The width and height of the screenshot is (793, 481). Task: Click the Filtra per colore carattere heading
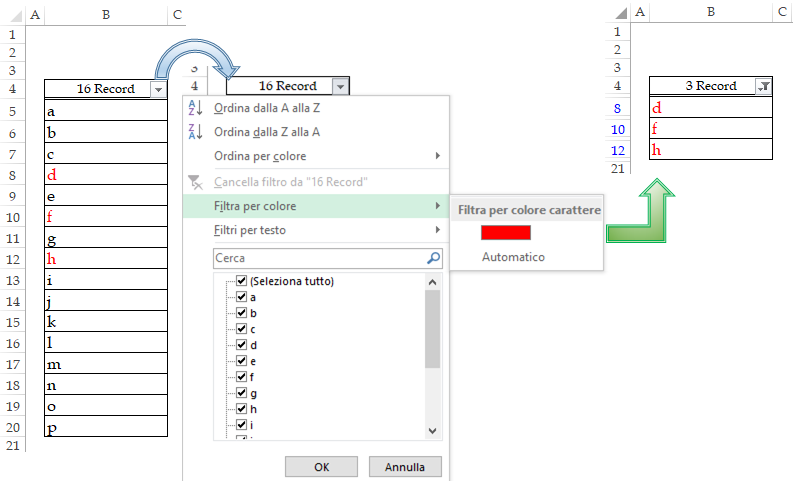[x=529, y=210]
